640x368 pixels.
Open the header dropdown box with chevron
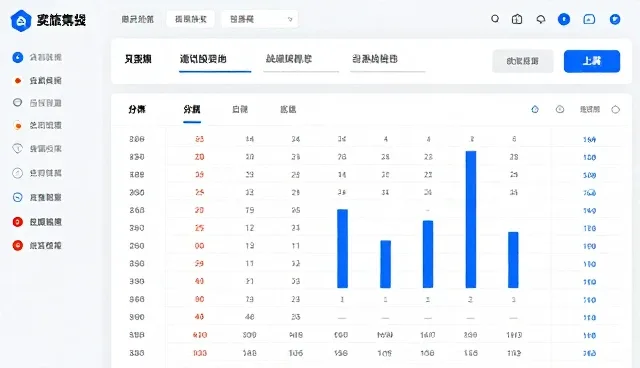coord(260,19)
